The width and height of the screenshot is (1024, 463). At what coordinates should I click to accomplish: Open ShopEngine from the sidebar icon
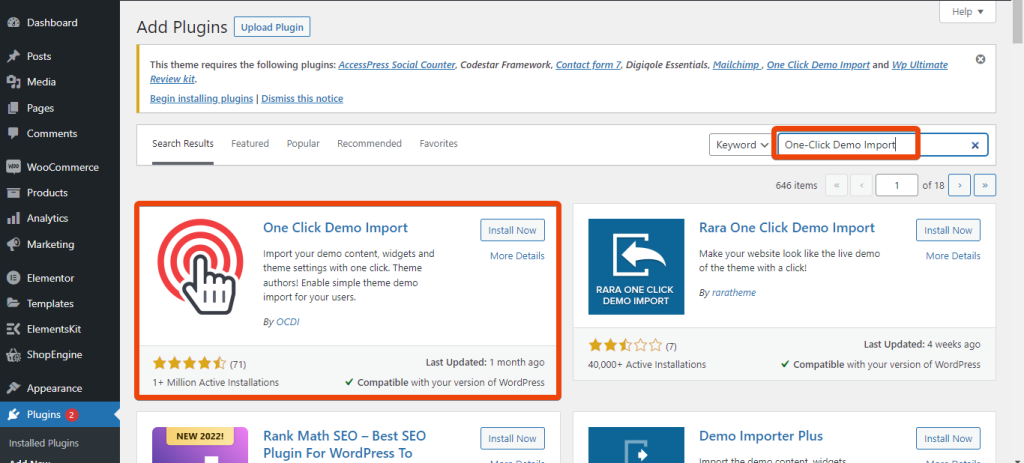point(13,354)
